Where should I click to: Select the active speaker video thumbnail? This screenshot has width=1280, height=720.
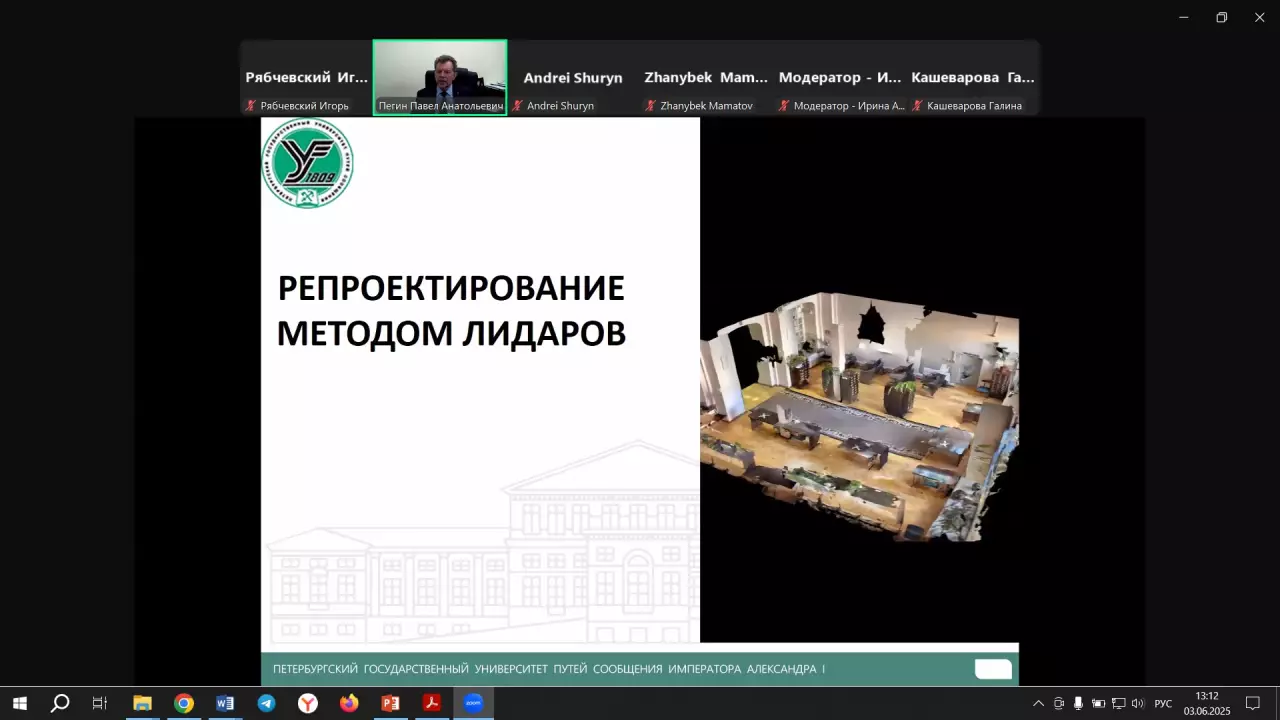point(440,77)
